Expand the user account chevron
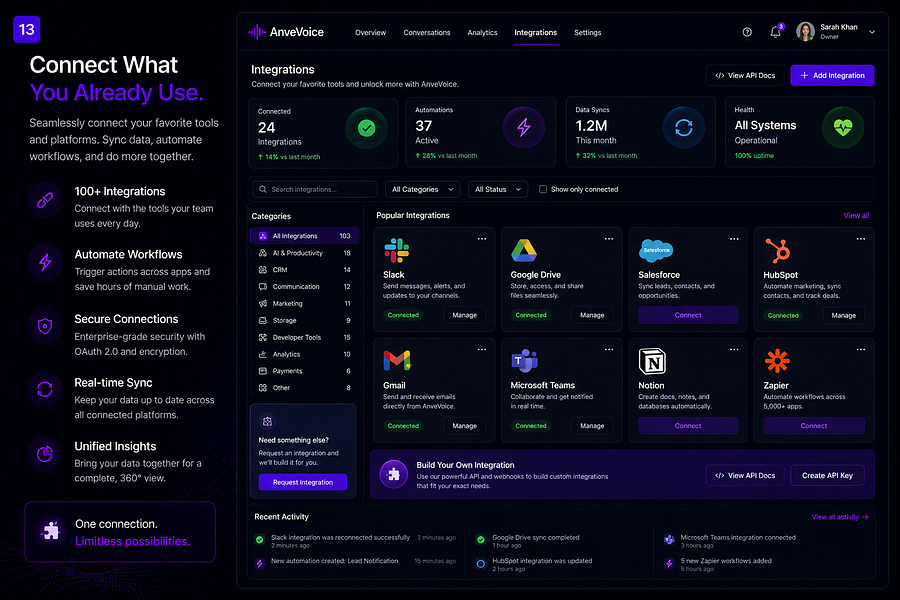The image size is (900, 600). [x=872, y=32]
